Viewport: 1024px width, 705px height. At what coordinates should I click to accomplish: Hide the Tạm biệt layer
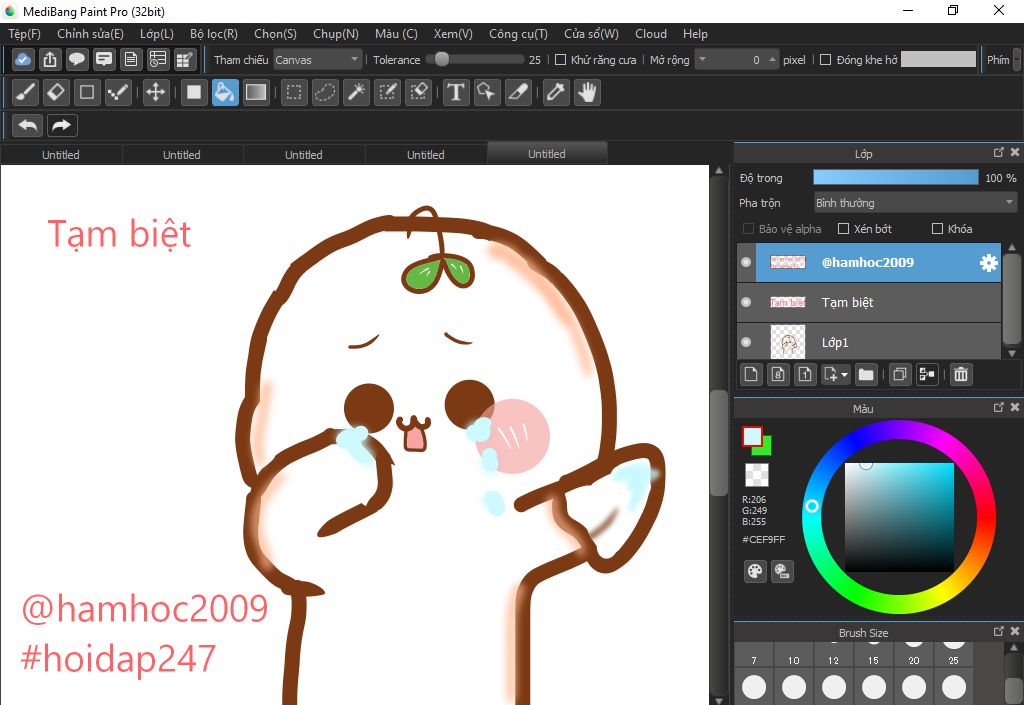(x=746, y=302)
